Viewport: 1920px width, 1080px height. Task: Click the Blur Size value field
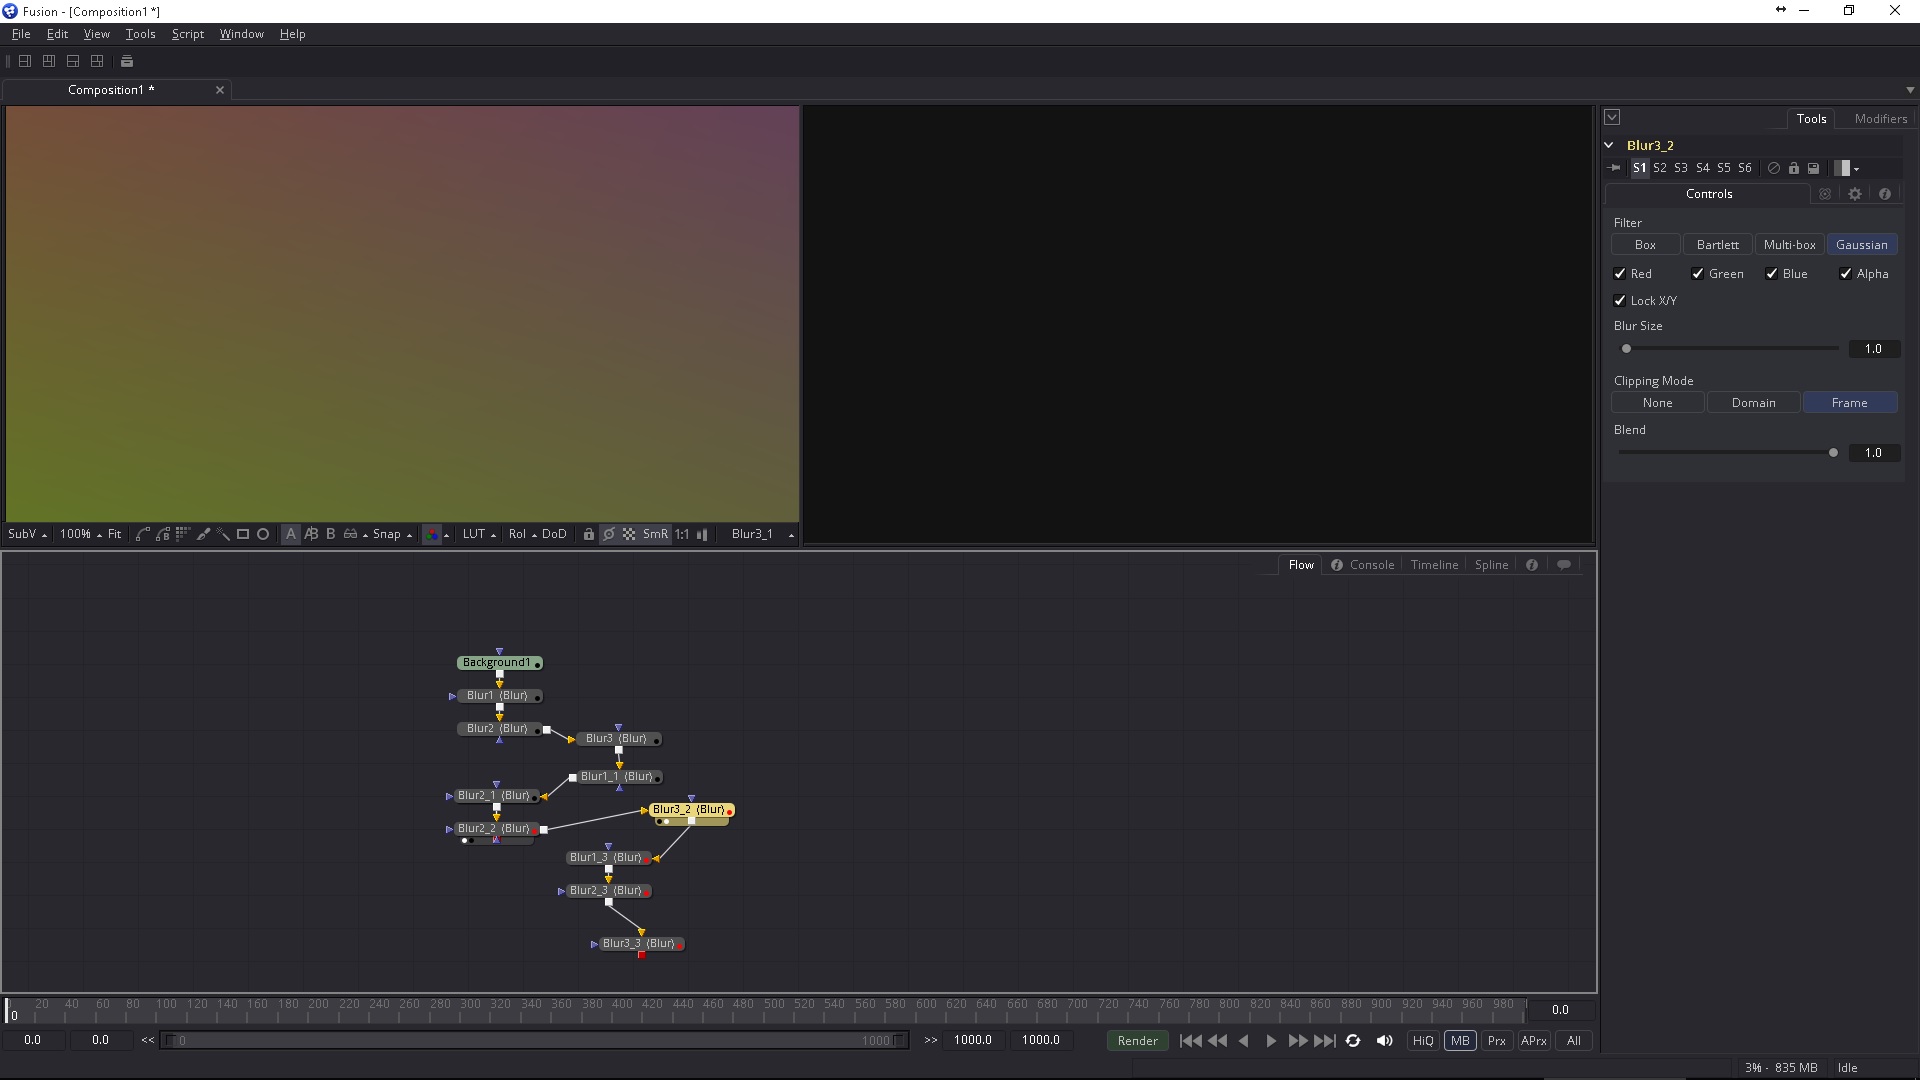(1873, 349)
